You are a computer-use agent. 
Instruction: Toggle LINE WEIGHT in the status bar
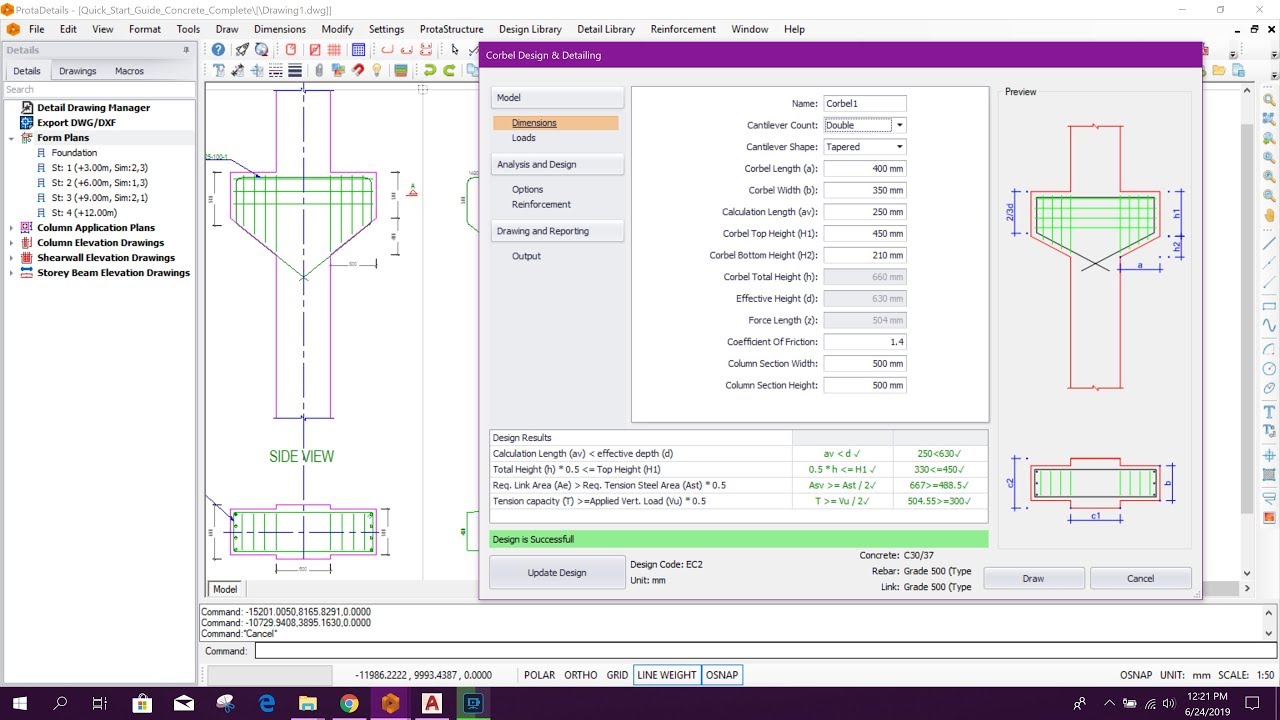(x=666, y=675)
